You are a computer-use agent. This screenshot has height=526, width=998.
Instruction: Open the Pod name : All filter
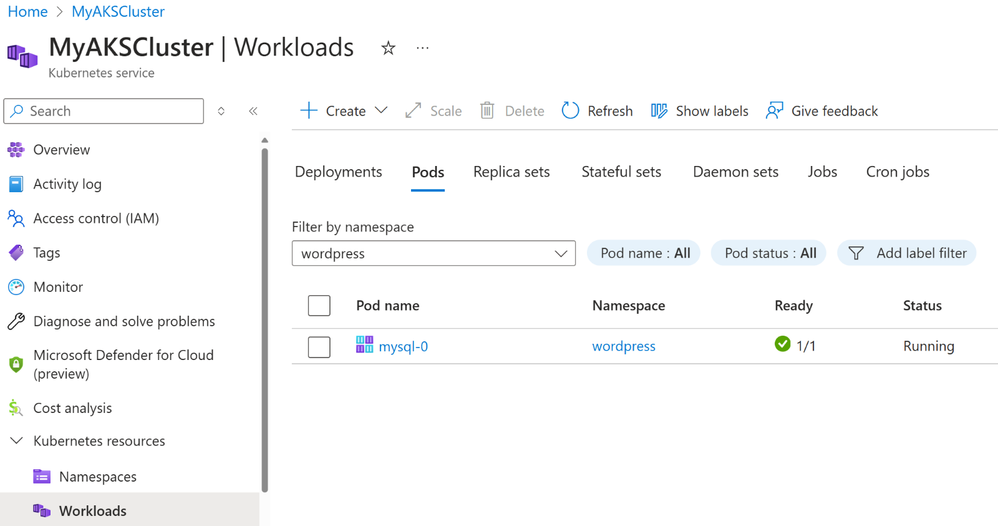643,253
